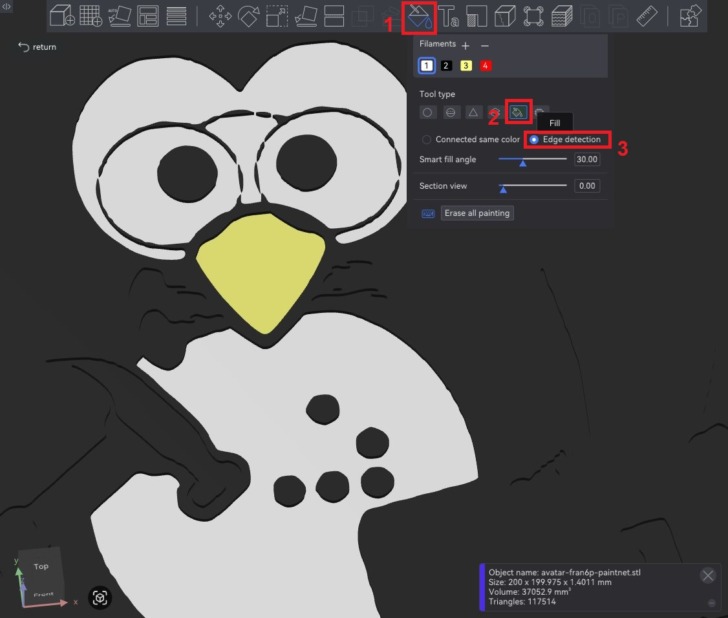
Task: Click the keyboard shortcuts icon beside Erase
Action: 428,214
